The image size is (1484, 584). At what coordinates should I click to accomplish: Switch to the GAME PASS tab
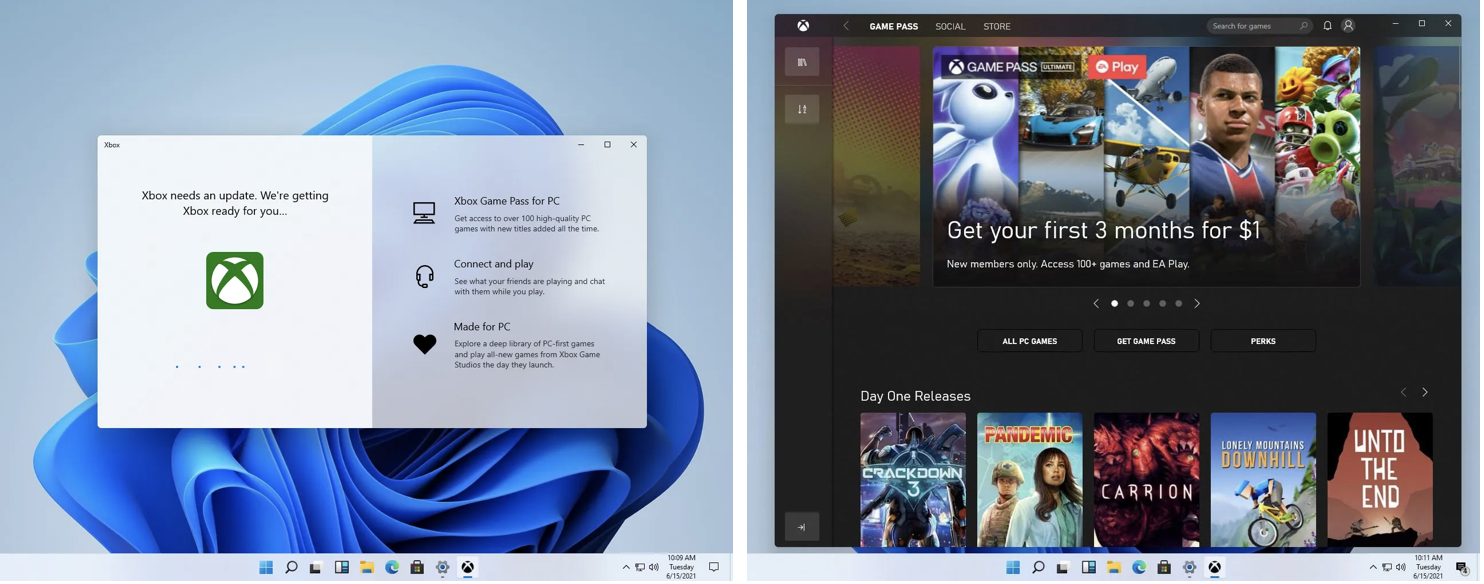point(896,27)
